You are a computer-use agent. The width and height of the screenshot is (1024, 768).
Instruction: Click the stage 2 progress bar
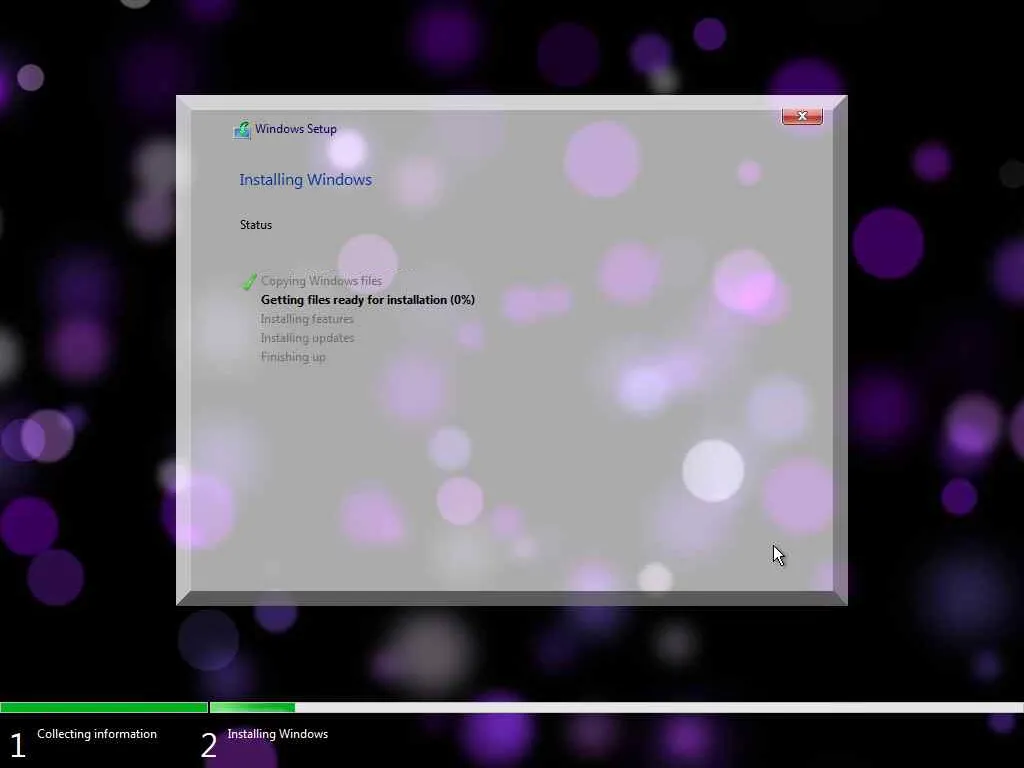[x=616, y=707]
